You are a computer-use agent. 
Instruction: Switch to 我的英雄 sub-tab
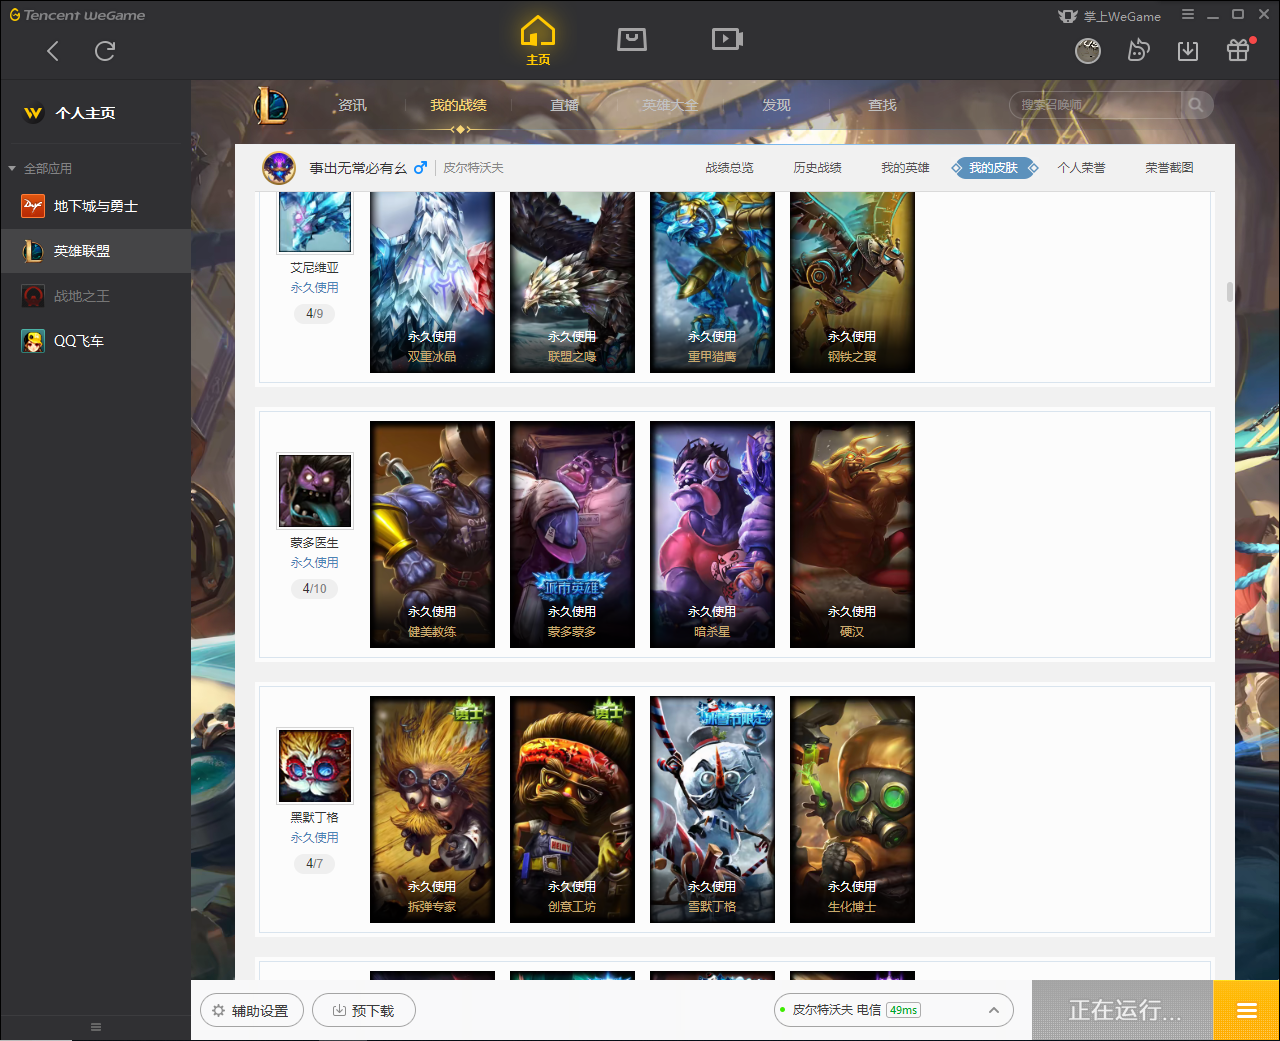[x=905, y=168]
